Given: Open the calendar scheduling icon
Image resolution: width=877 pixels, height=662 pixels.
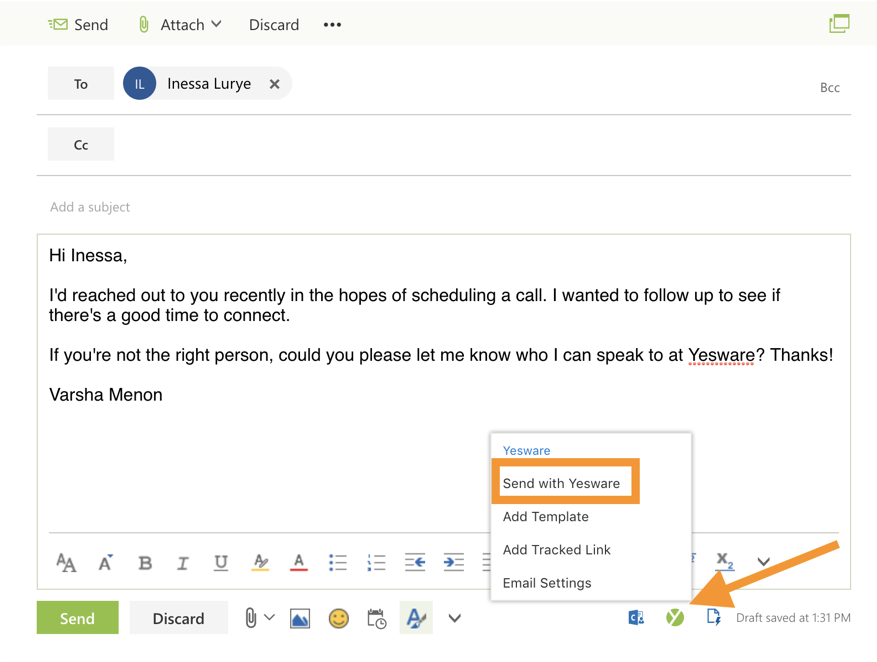Looking at the screenshot, I should [377, 619].
